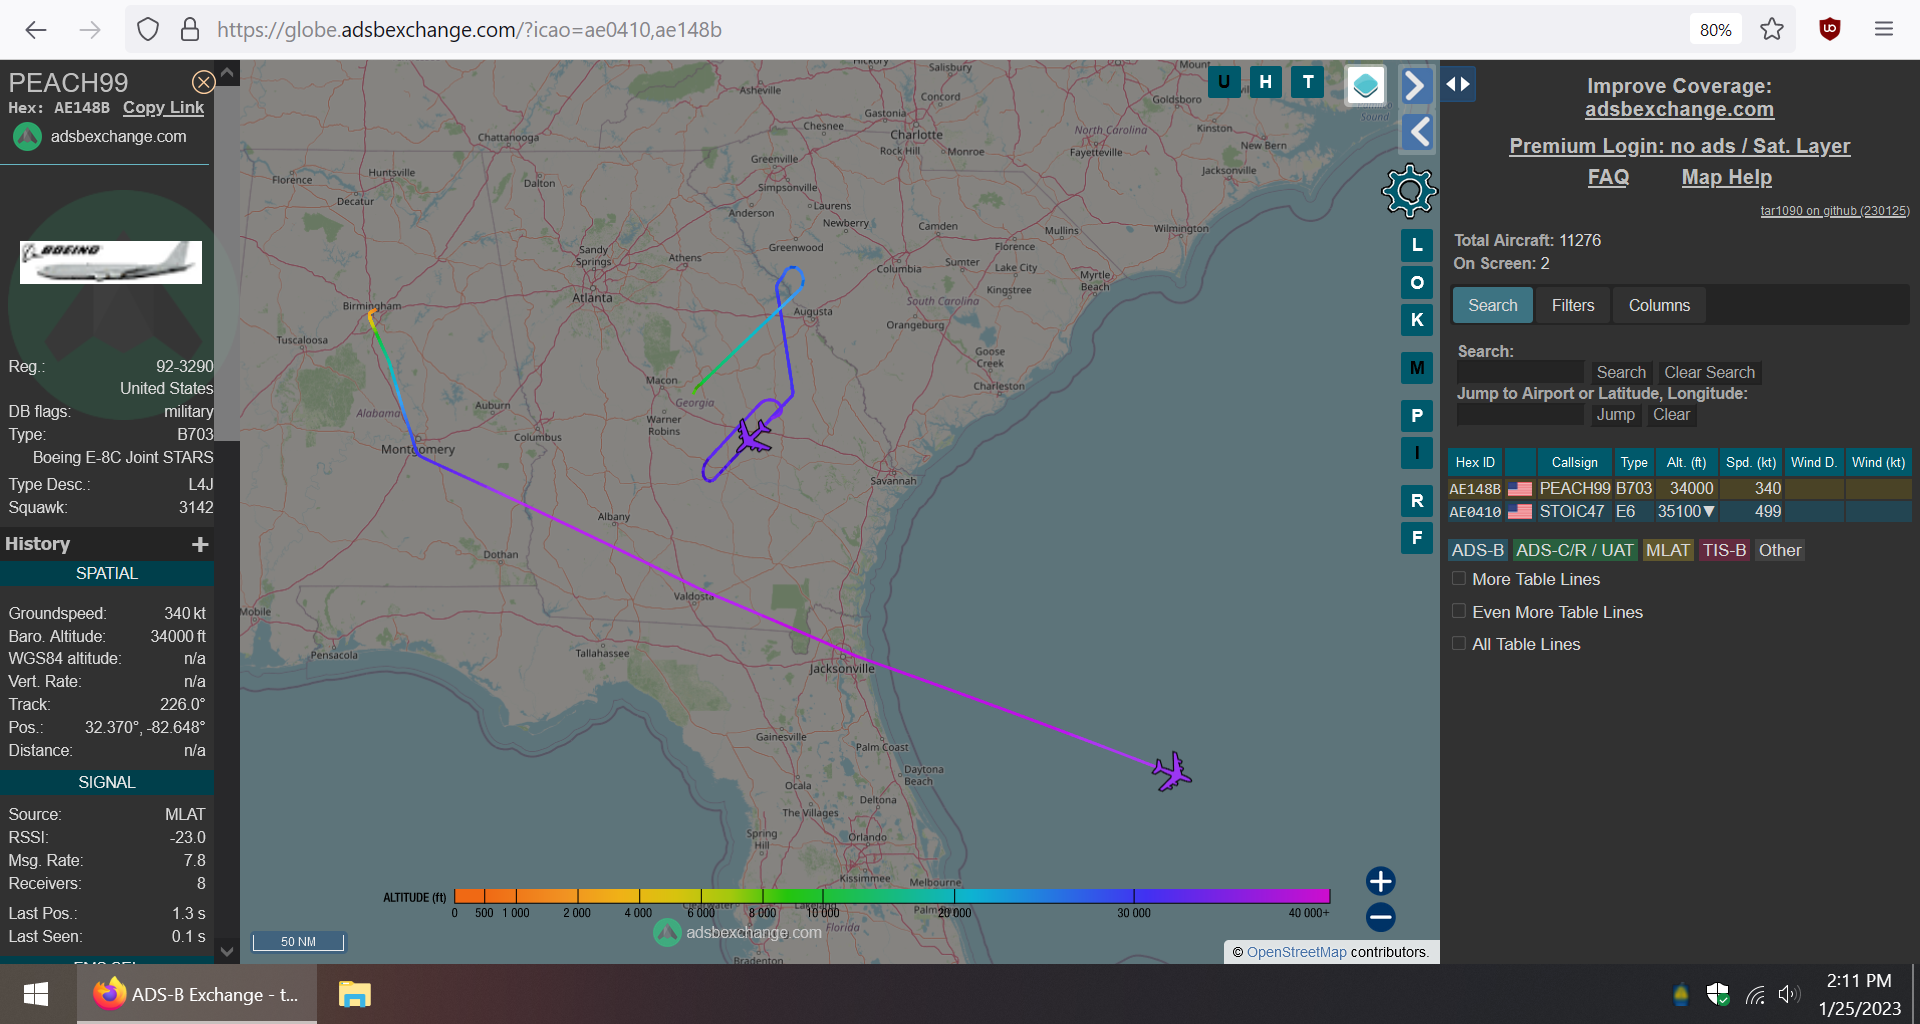The image size is (1920, 1024).
Task: Bookmark this page with the star icon
Action: click(1772, 29)
